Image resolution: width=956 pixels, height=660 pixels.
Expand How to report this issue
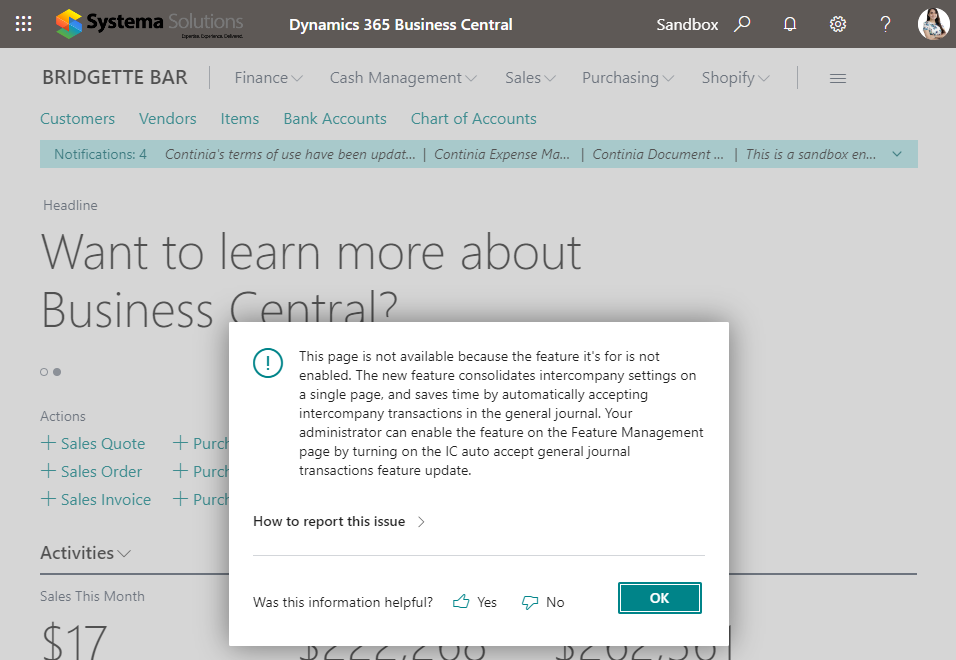click(x=339, y=521)
